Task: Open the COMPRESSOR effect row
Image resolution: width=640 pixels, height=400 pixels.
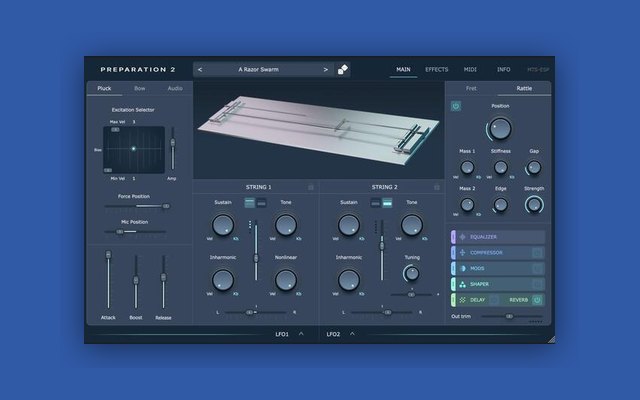Action: click(498, 253)
